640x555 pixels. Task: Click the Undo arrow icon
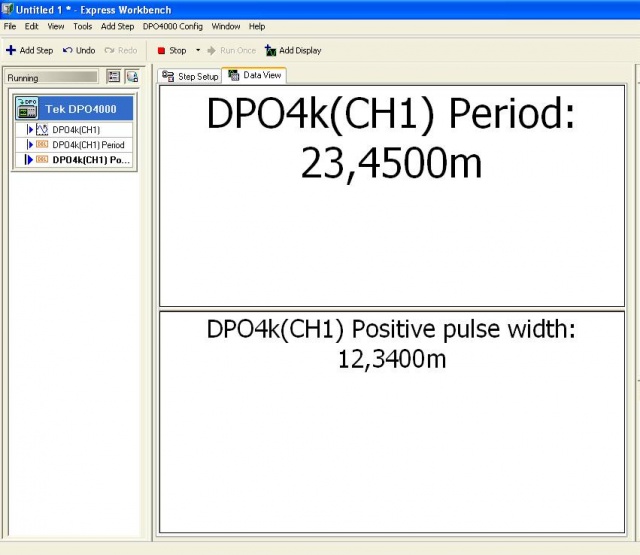coord(68,50)
